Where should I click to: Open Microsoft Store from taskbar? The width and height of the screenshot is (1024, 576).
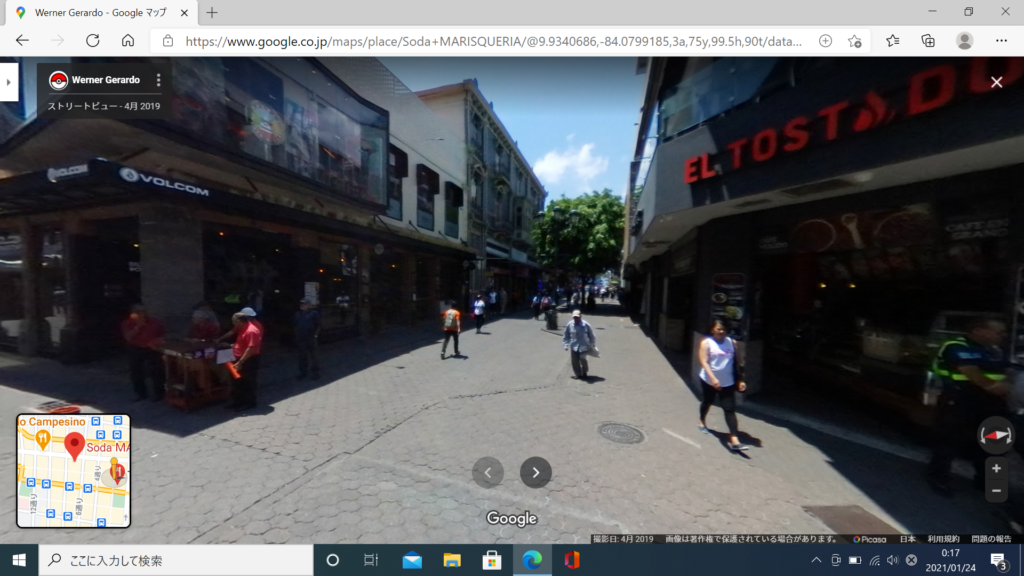pos(492,560)
